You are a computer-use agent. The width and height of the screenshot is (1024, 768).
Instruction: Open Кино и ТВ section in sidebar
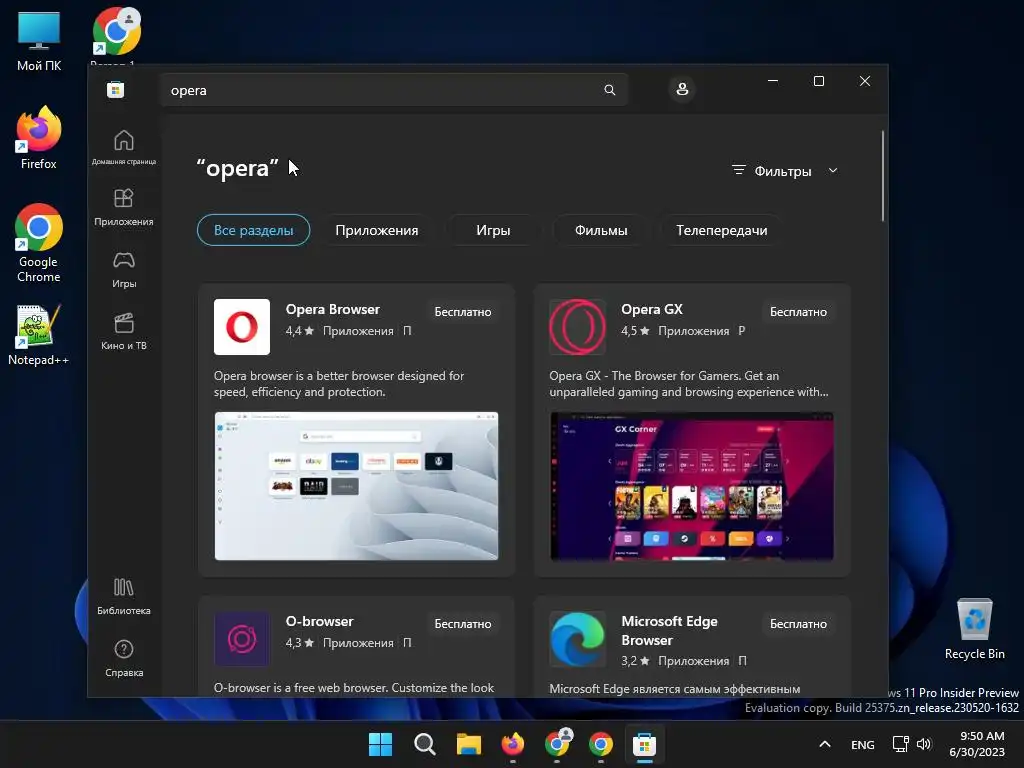pyautogui.click(x=123, y=332)
